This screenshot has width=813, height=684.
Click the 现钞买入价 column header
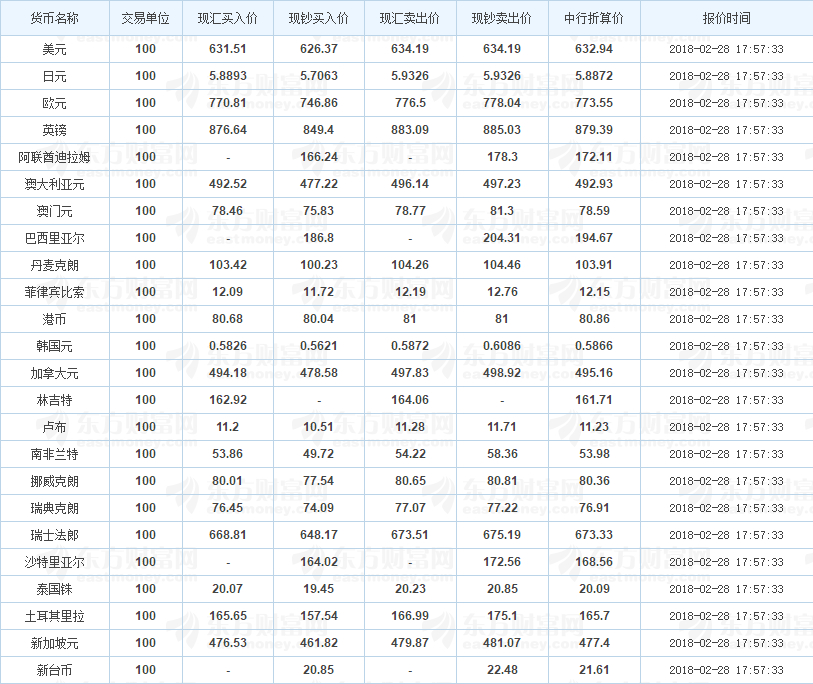click(x=318, y=18)
